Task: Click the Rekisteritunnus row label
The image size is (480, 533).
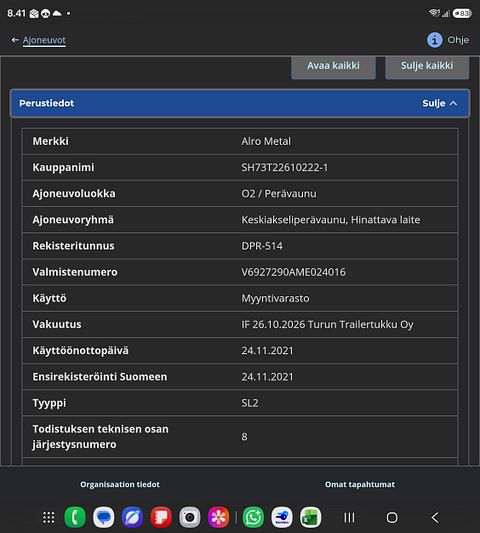Action: coord(73,246)
